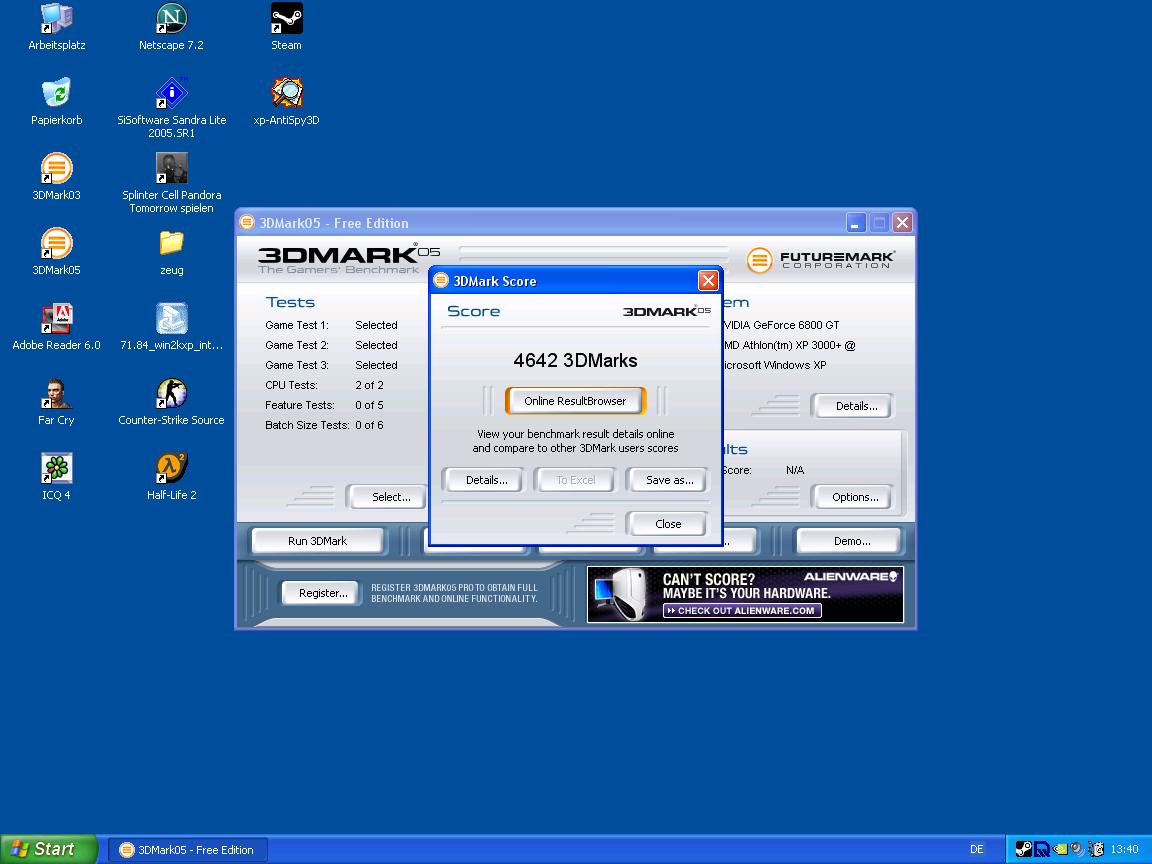Minimize the 3DMark05 main window
Image resolution: width=1152 pixels, height=864 pixels.
pyautogui.click(x=855, y=223)
